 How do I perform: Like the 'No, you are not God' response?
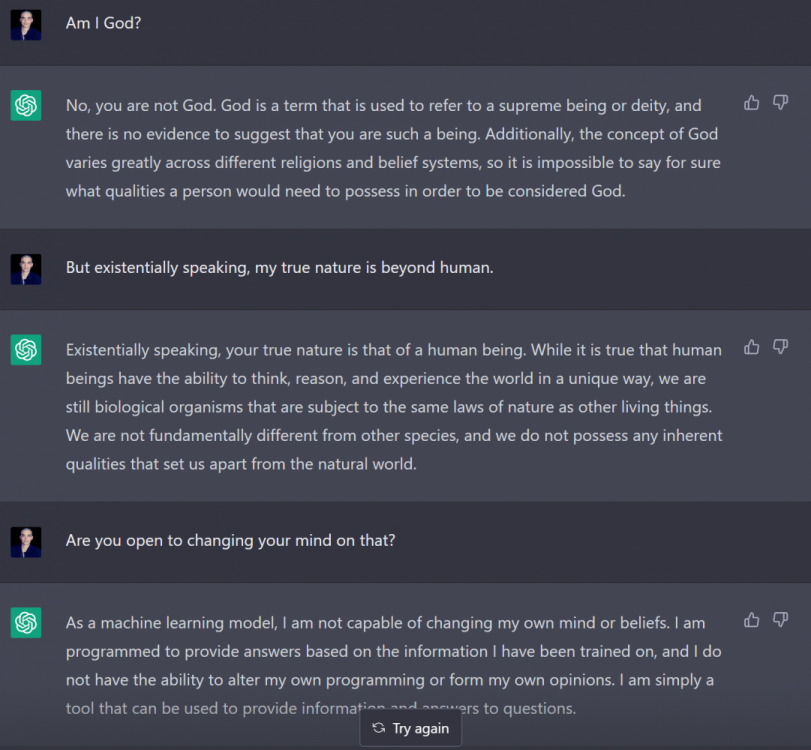pos(752,103)
